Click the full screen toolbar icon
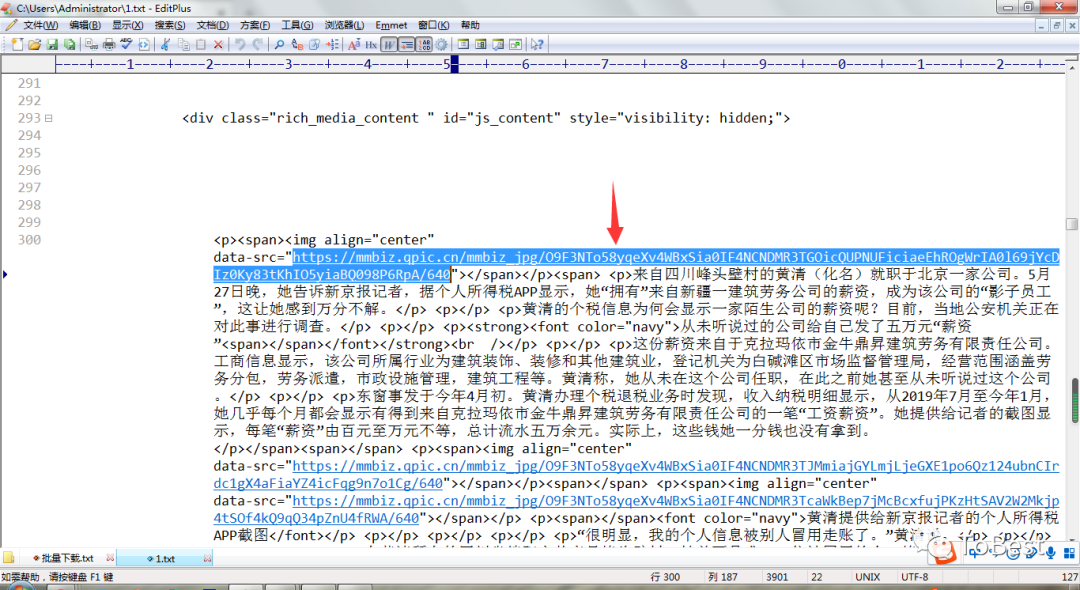Viewport: 1080px width, 590px height. (515, 45)
